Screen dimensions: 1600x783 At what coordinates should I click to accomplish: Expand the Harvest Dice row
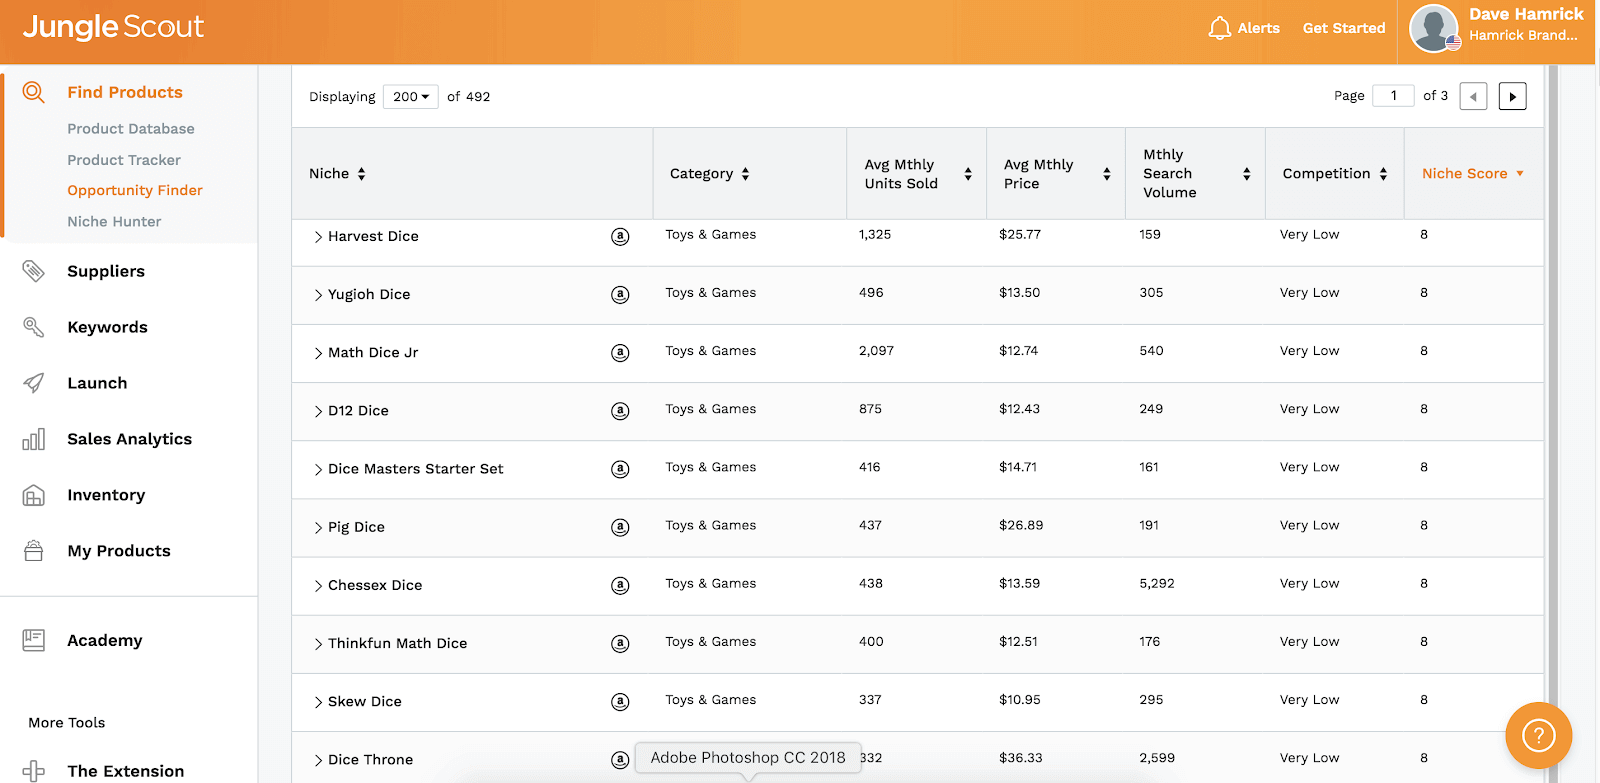point(318,237)
